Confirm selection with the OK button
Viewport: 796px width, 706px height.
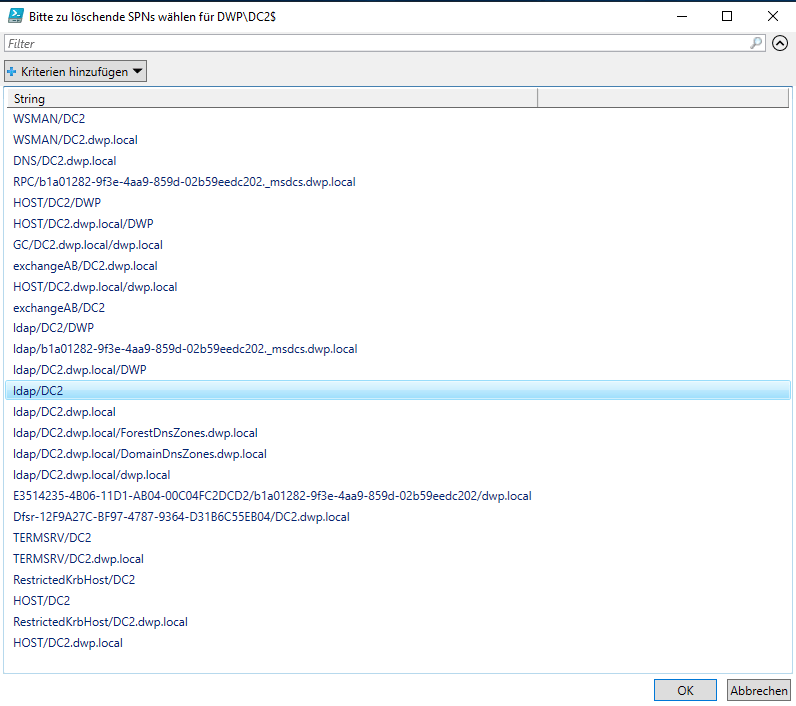[685, 690]
